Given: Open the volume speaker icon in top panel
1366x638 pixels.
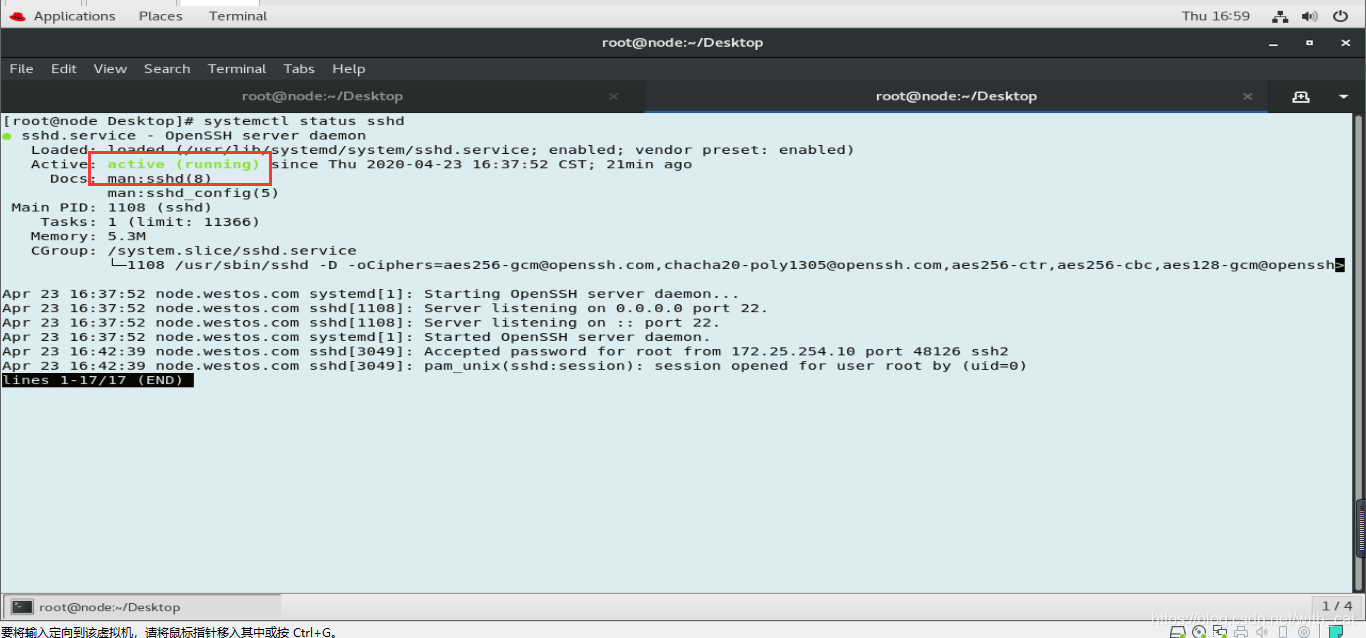Looking at the screenshot, I should point(1310,16).
